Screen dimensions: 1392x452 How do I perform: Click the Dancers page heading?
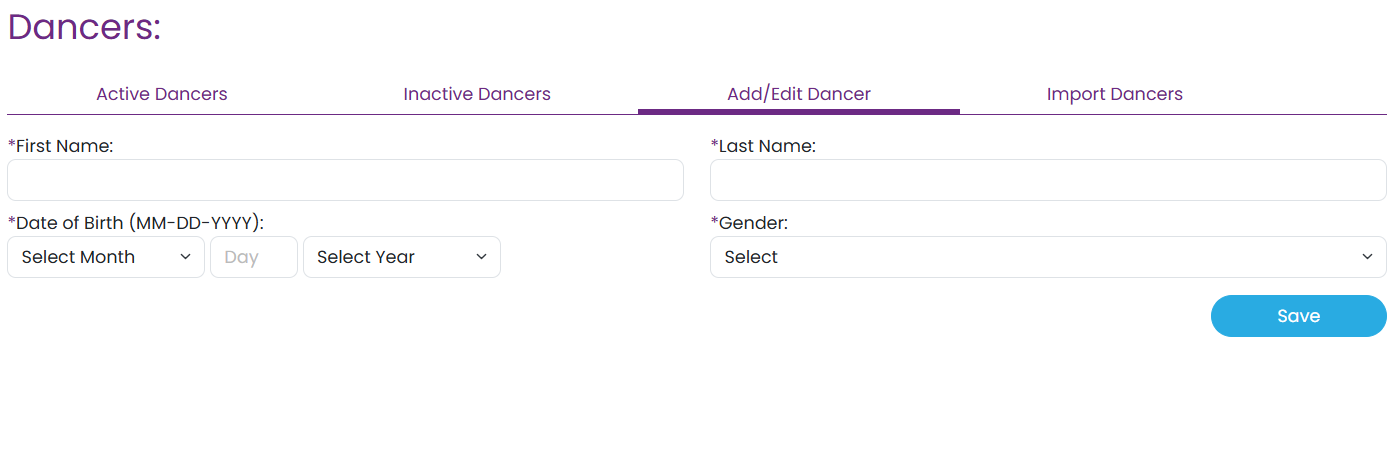pyautogui.click(x=84, y=27)
